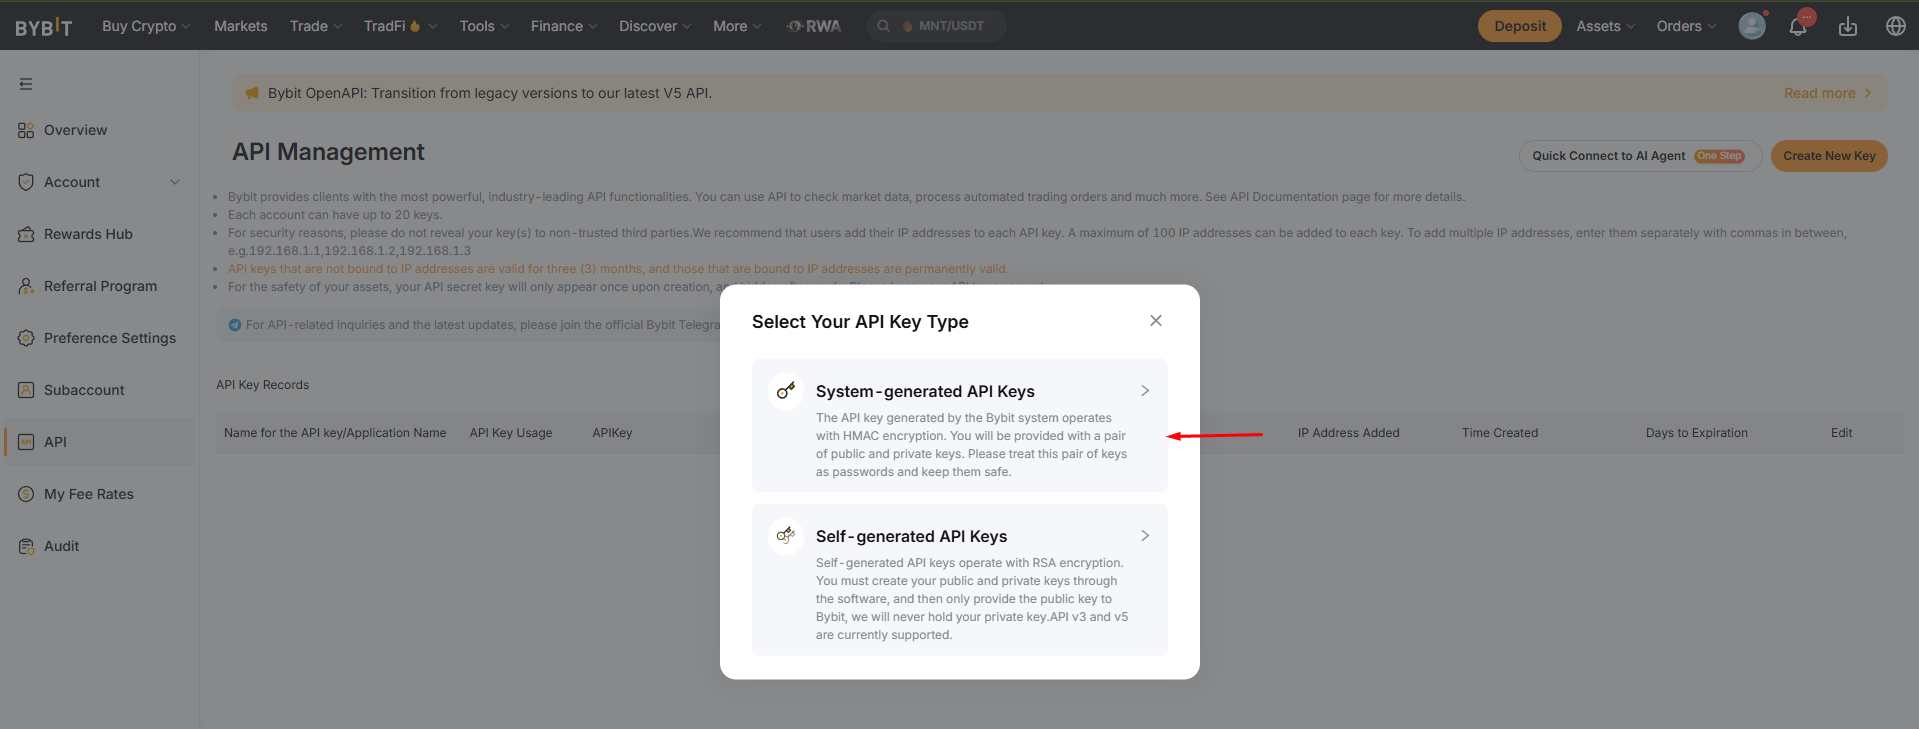This screenshot has height=729, width=1919.
Task: Open the search magnifier icon
Action: coord(883,26)
